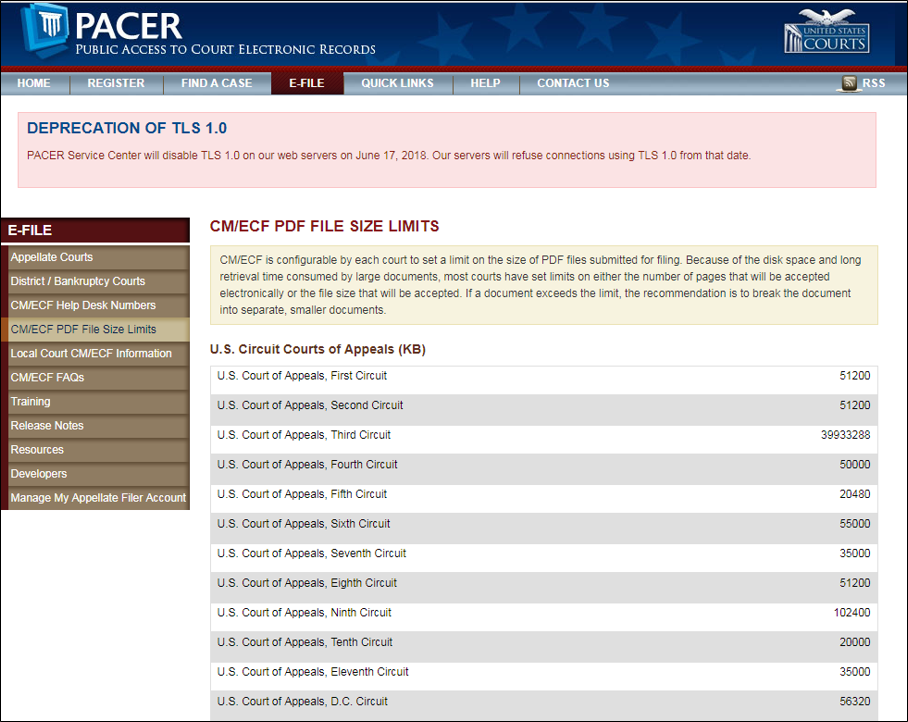
Task: Click the First Circuit row's 51200 value
Action: [x=855, y=376]
